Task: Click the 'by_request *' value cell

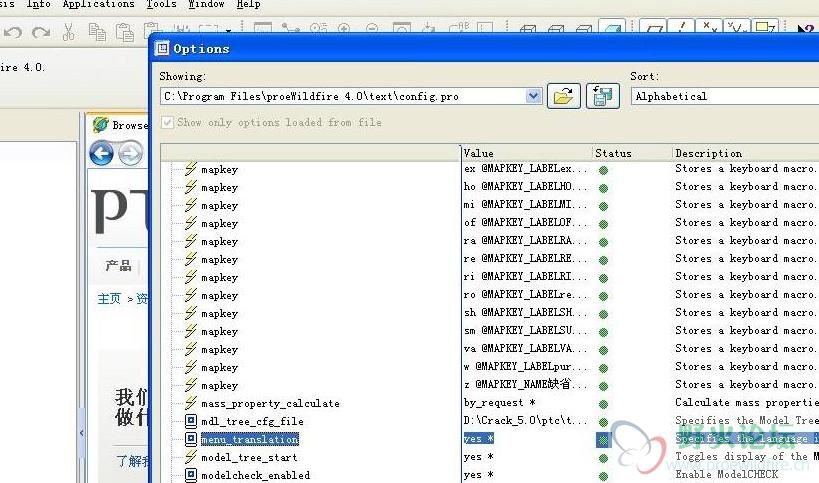Action: (499, 403)
